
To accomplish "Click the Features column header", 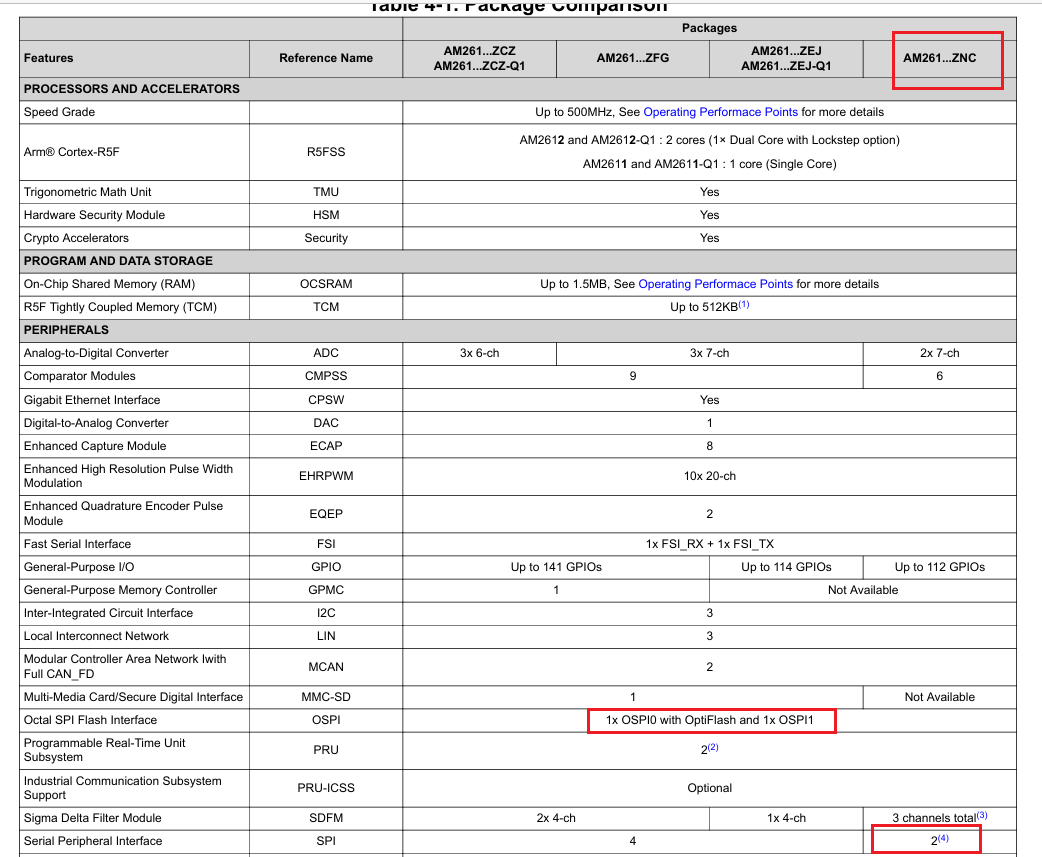I will coord(49,58).
